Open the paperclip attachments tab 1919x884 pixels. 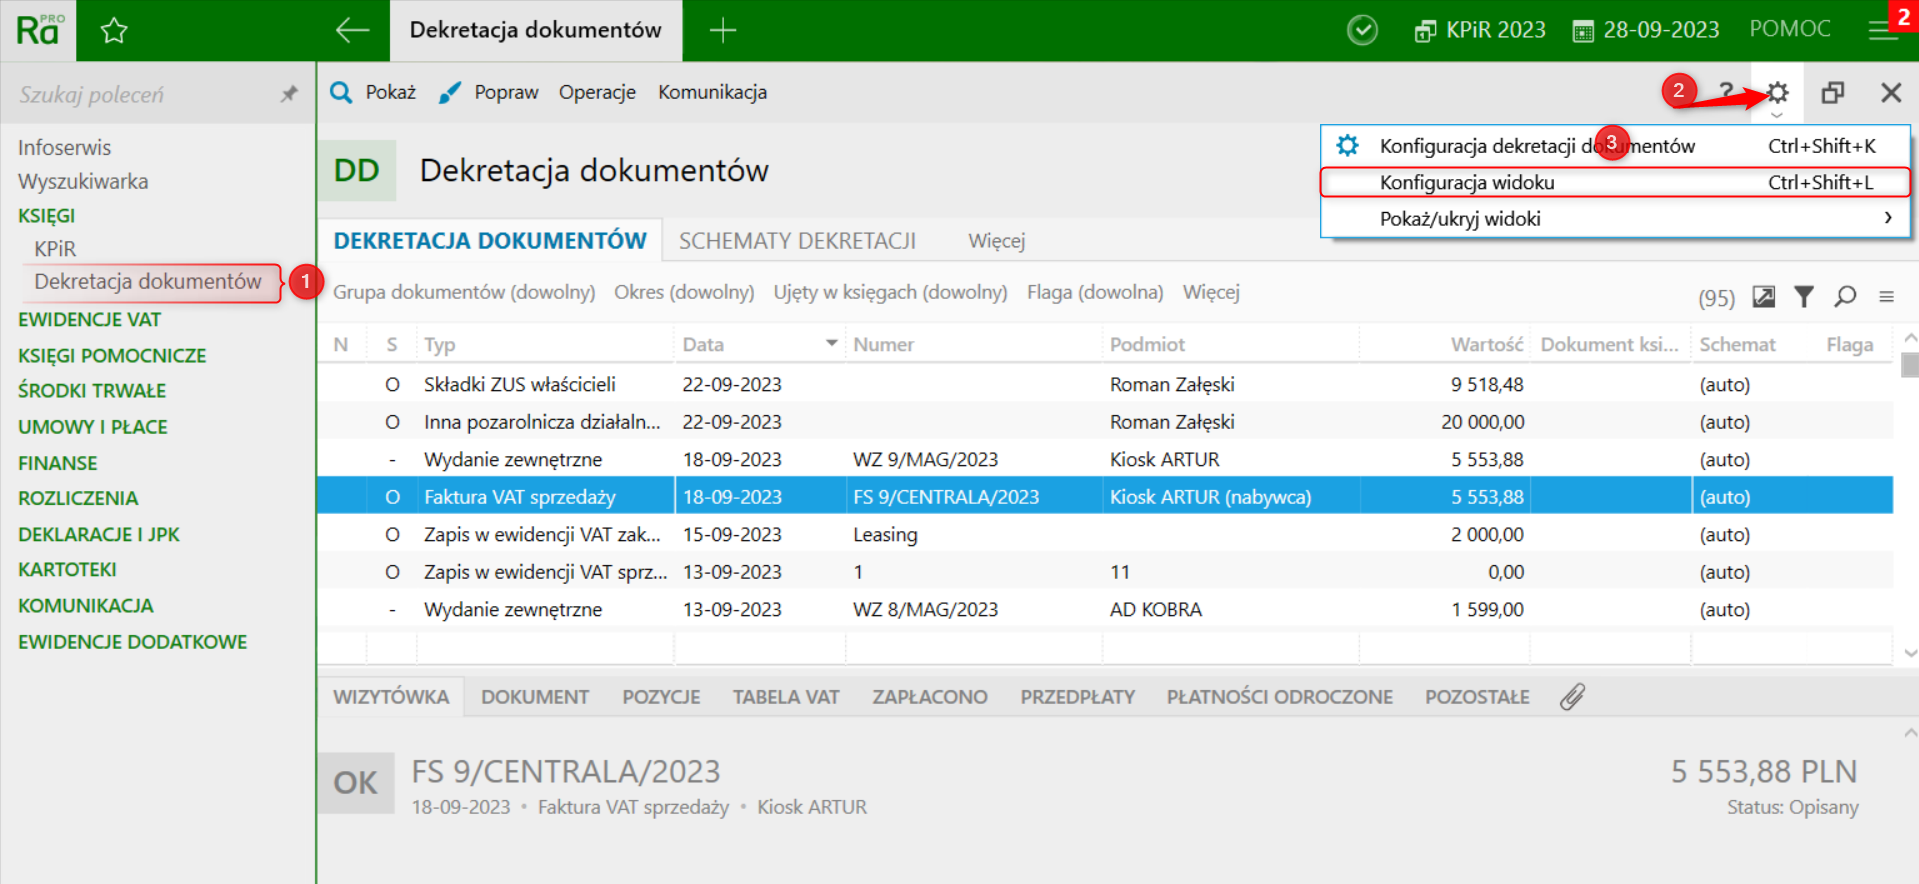[x=1572, y=697]
